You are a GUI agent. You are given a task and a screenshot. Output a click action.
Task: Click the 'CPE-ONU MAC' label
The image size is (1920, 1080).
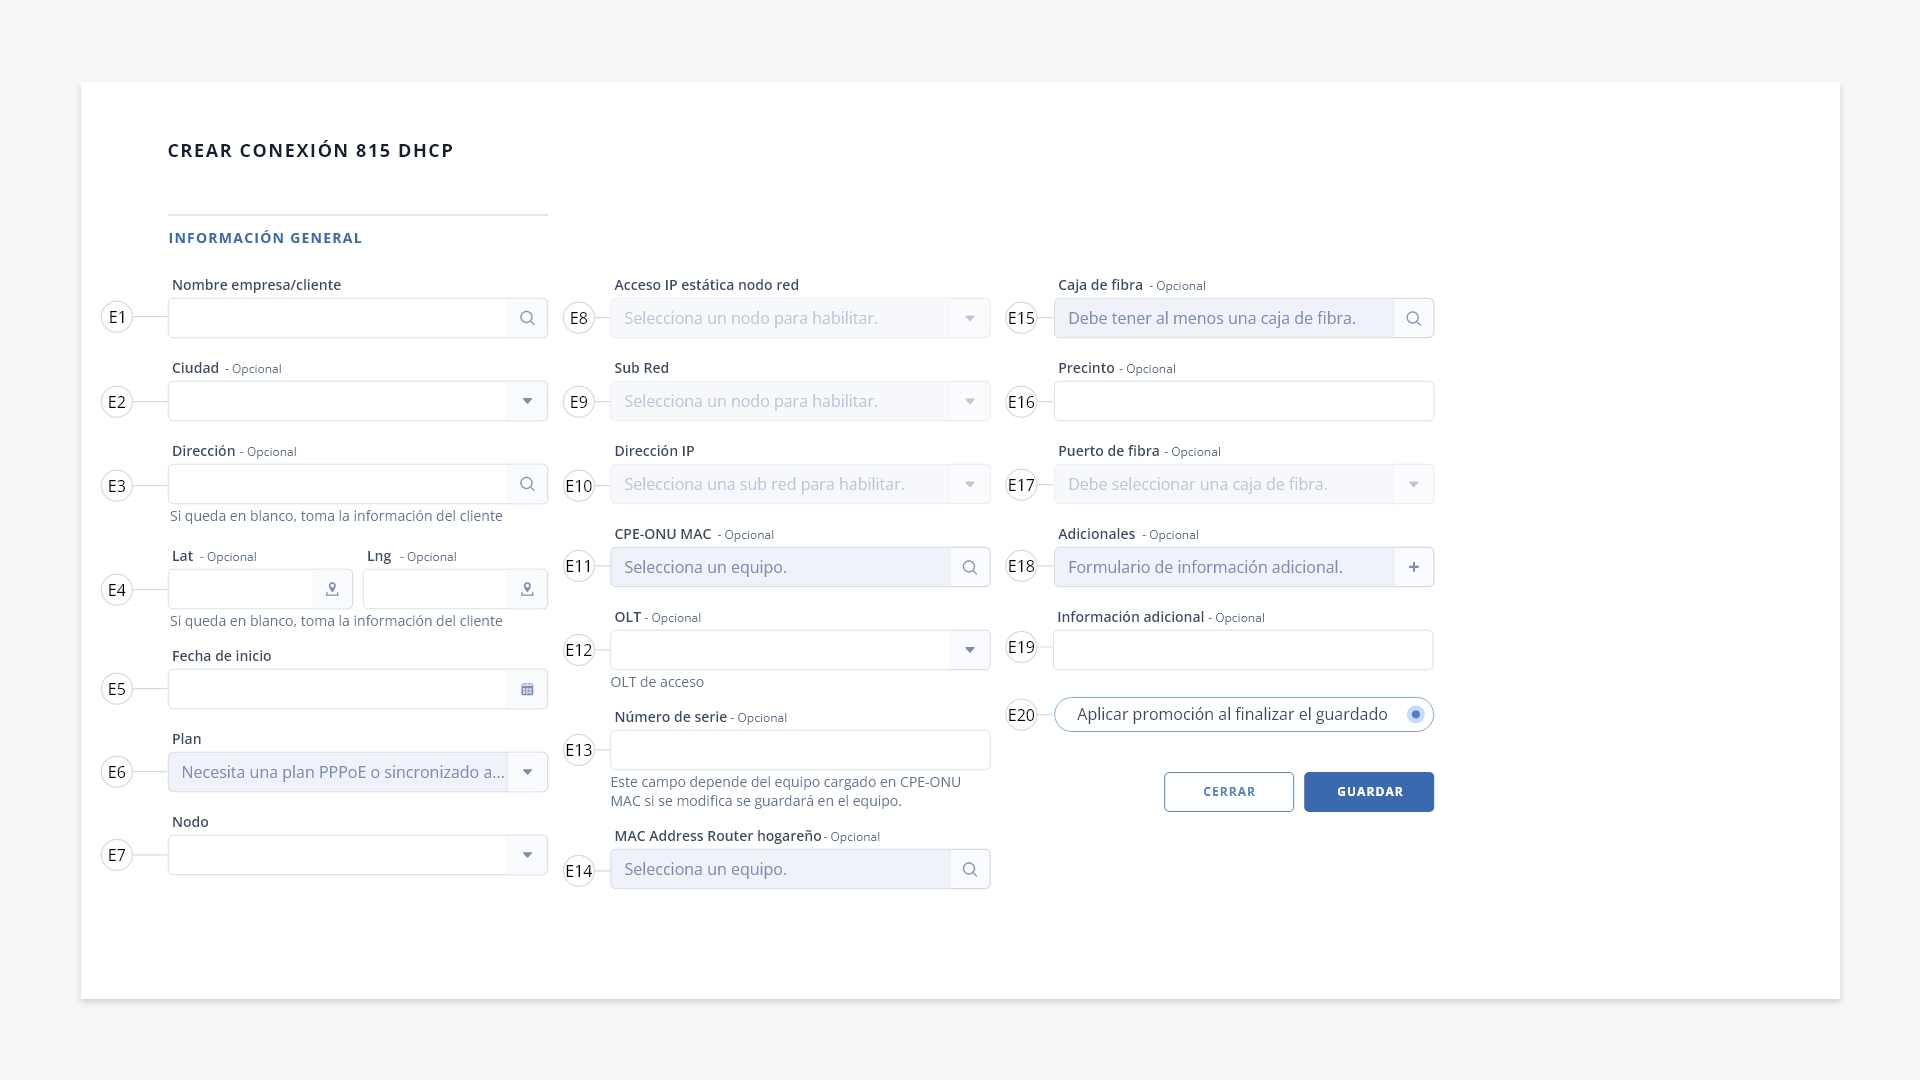(x=663, y=534)
